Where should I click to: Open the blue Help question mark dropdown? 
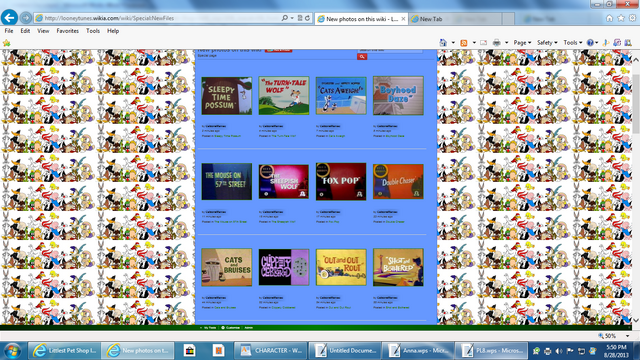(592, 42)
